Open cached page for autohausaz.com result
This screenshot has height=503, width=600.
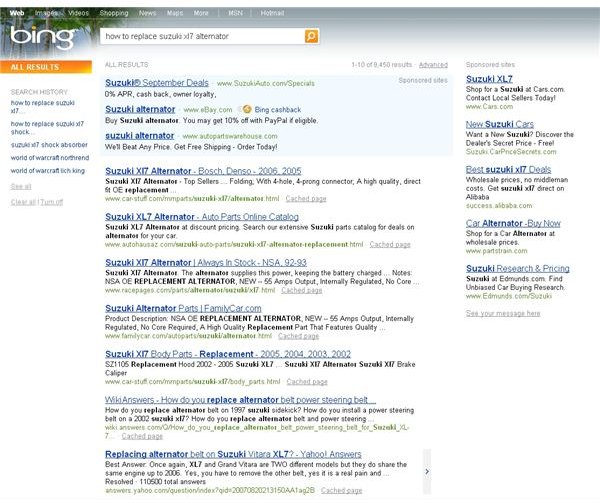coord(390,244)
